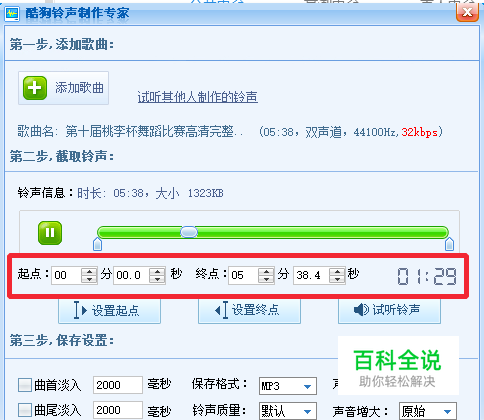Open the volume boost dropdown
The height and width of the screenshot is (420, 484).
pyautogui.click(x=428, y=411)
